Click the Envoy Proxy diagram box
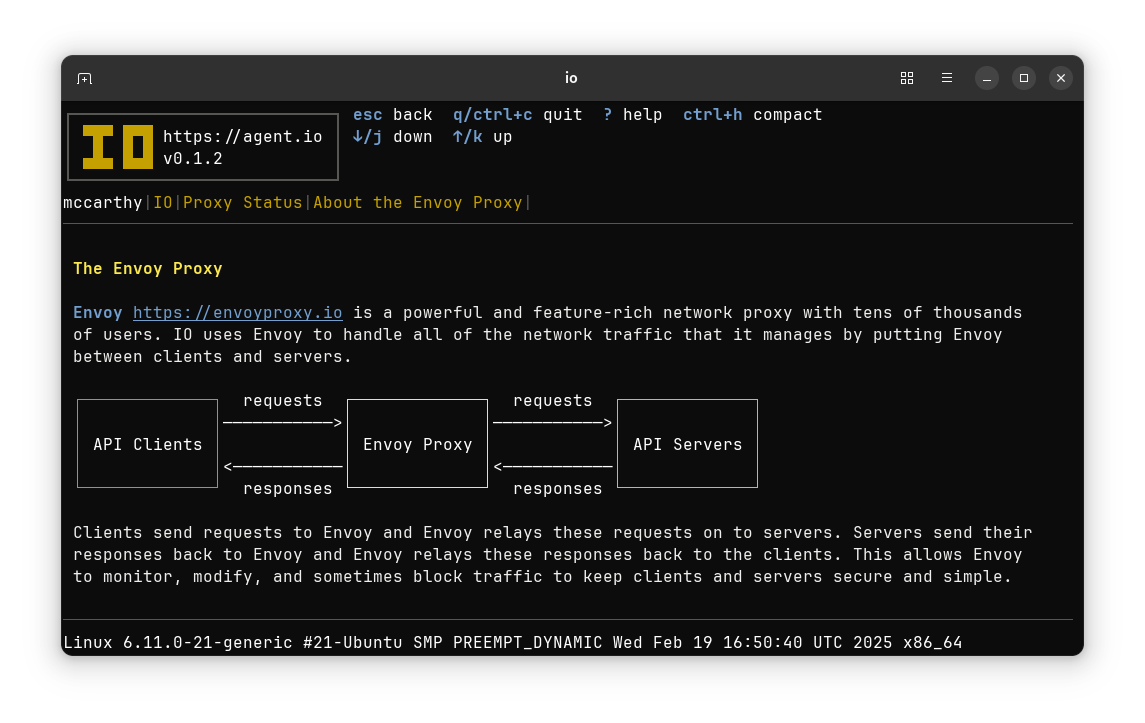This screenshot has width=1145, height=723. click(418, 443)
